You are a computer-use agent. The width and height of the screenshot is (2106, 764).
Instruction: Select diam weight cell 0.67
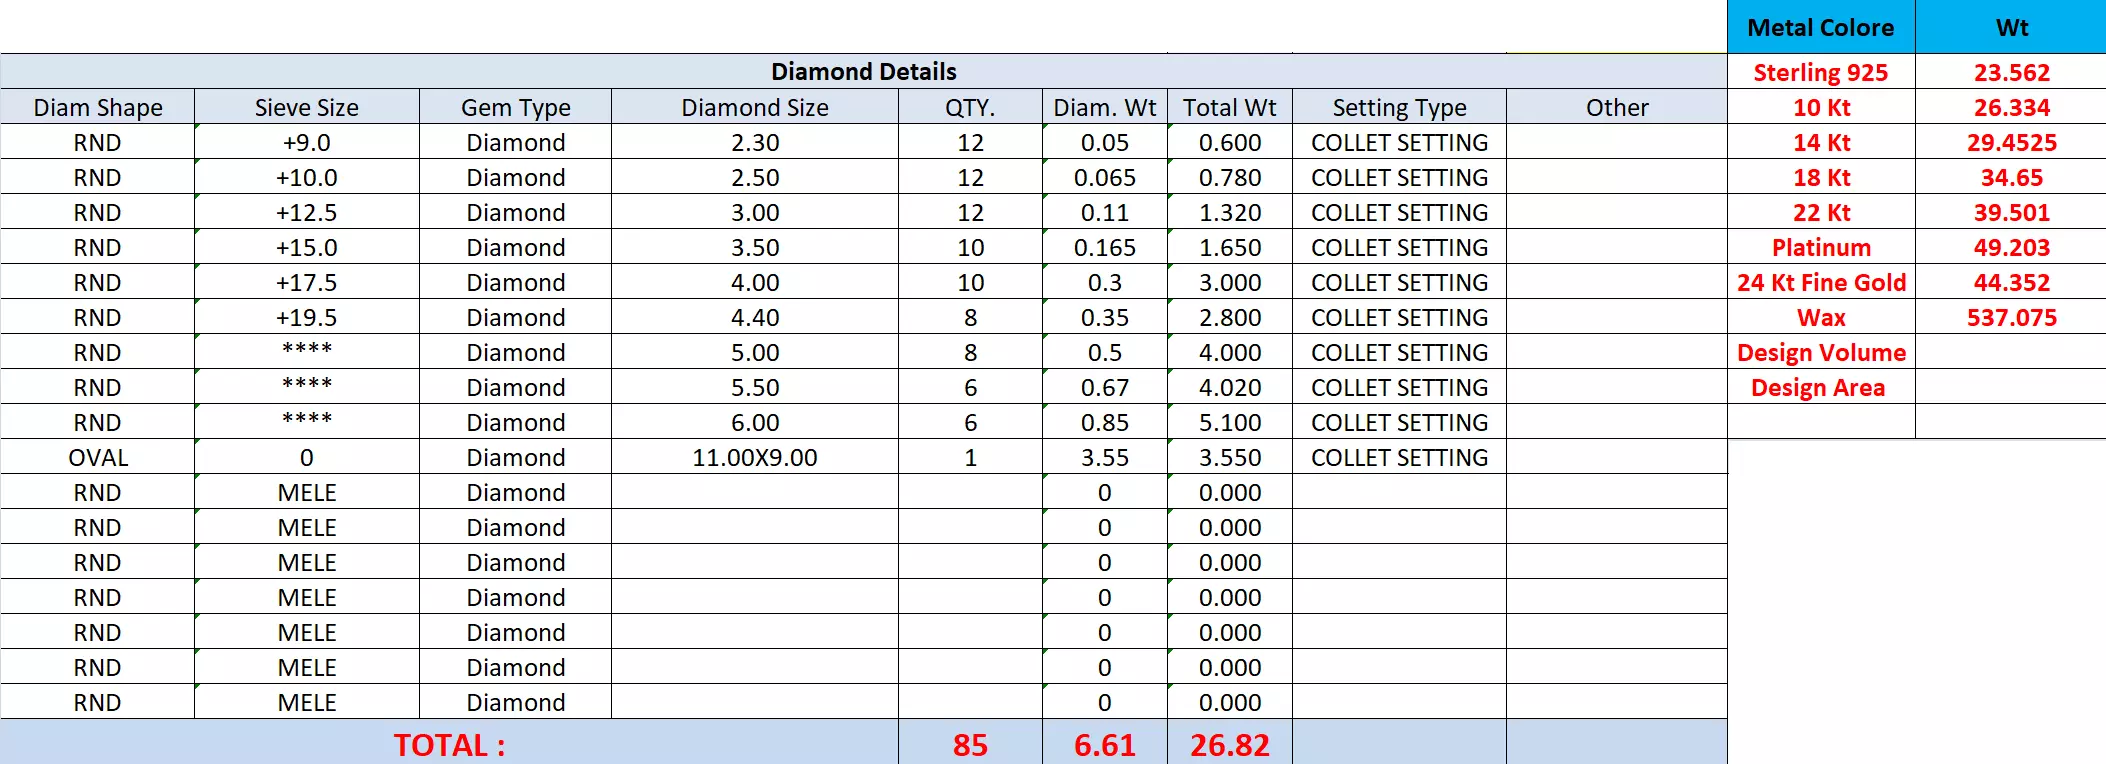pyautogui.click(x=1105, y=387)
